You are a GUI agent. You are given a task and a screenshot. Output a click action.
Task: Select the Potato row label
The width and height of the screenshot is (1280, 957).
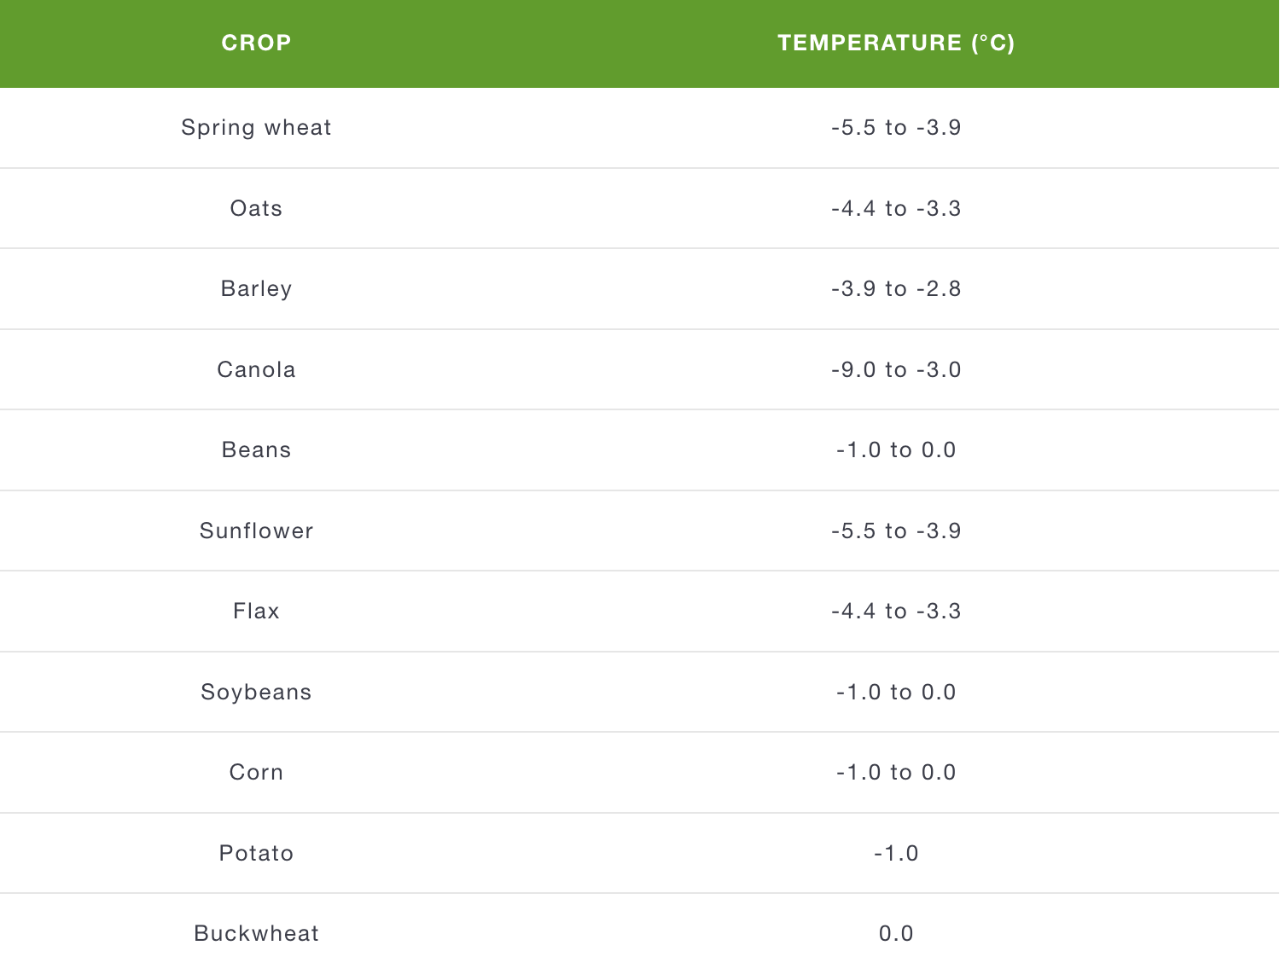[256, 853]
